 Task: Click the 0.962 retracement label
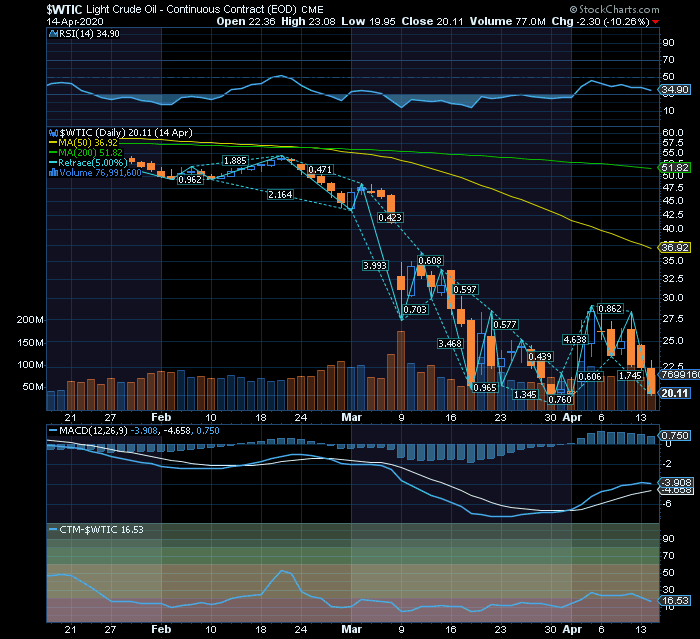(190, 180)
